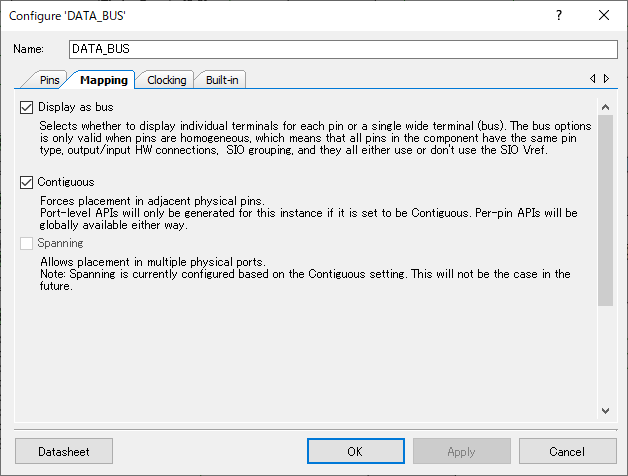Toggle the Display as bus checkbox
This screenshot has height=476, width=628.
[26, 107]
